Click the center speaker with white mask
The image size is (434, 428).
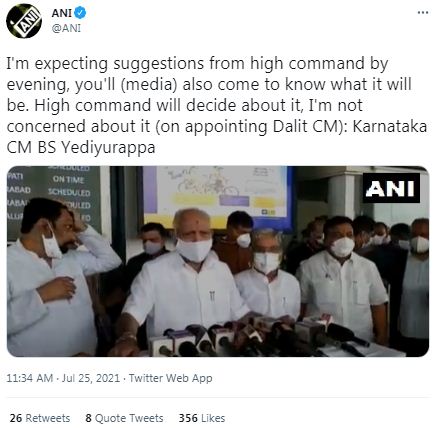pos(187,277)
